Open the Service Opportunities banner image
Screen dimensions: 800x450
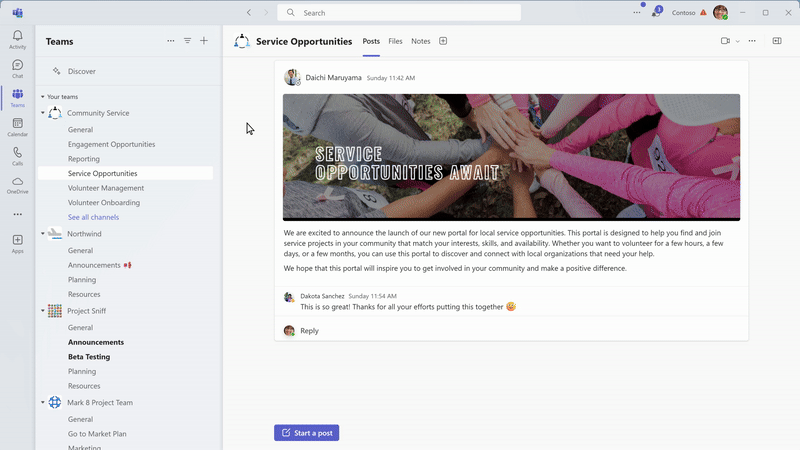click(x=511, y=157)
